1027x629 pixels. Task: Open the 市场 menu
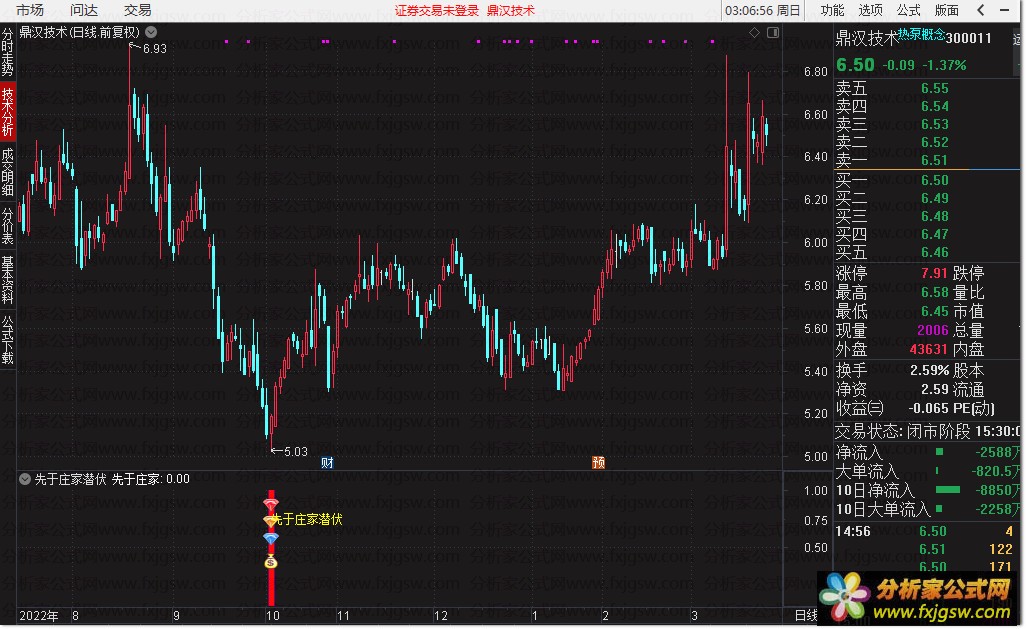(29, 10)
